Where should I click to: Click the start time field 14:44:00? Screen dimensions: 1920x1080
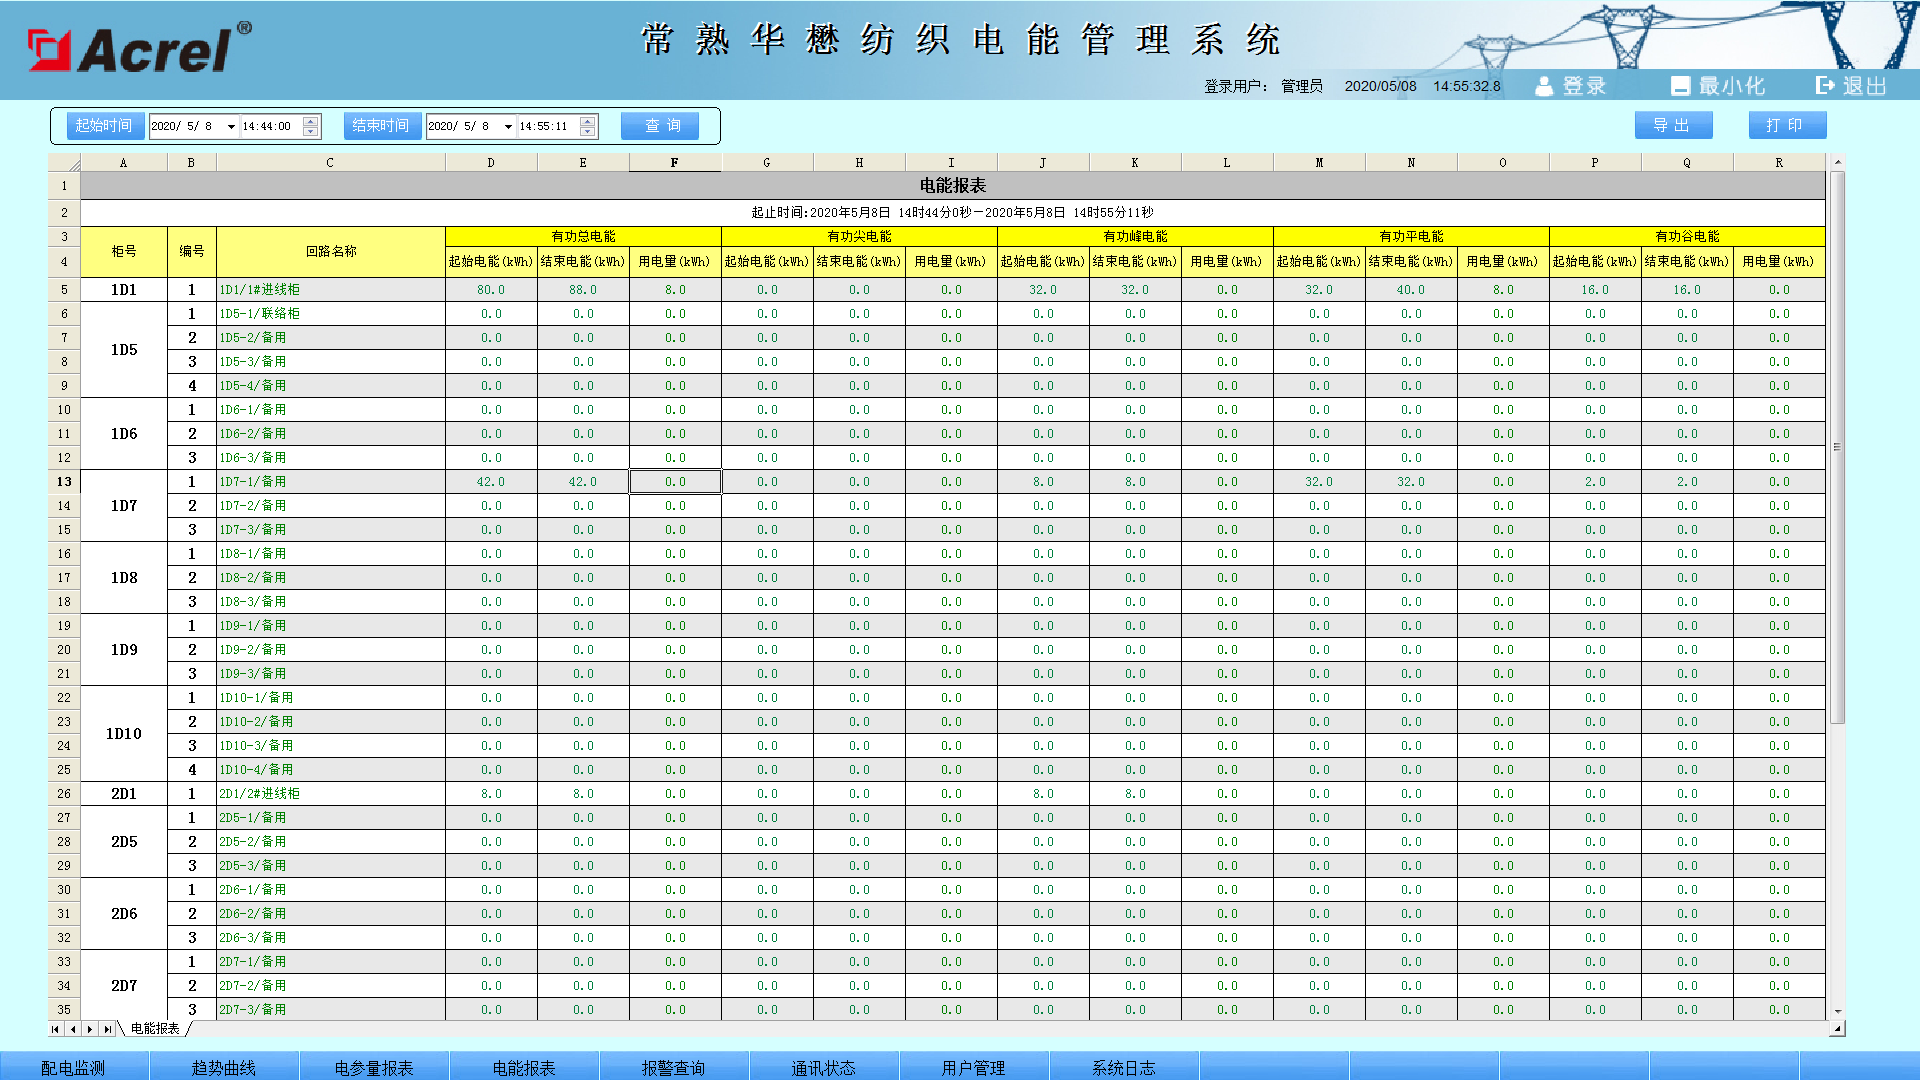coord(271,126)
